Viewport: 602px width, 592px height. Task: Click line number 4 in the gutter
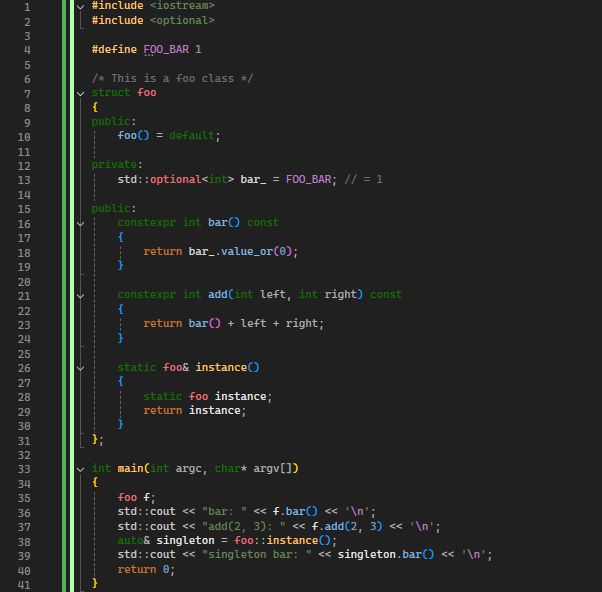coord(26,49)
